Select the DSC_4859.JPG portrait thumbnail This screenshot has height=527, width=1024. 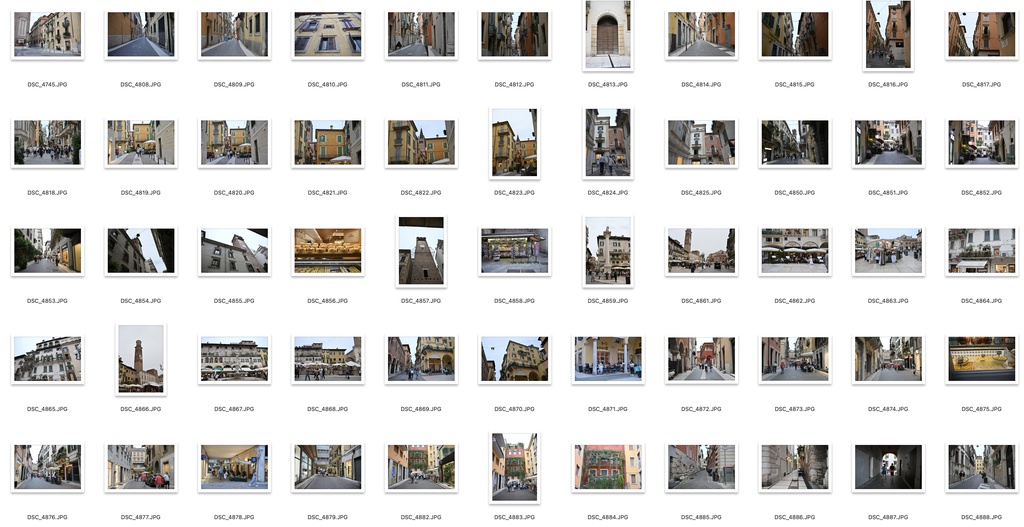click(607, 251)
